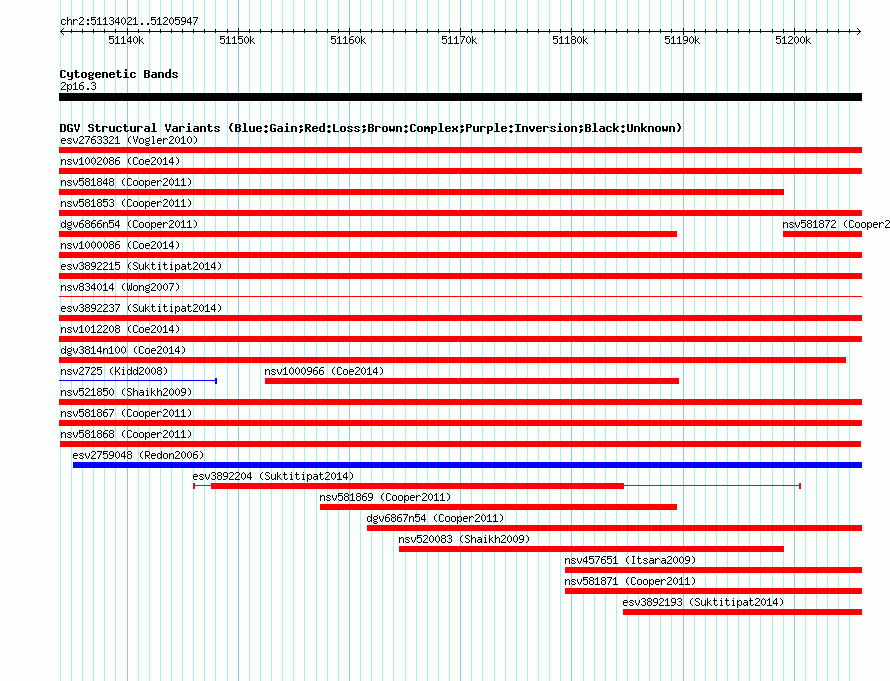The image size is (890, 681).
Task: Click the 51200k ruler tick label
Action: (793, 40)
